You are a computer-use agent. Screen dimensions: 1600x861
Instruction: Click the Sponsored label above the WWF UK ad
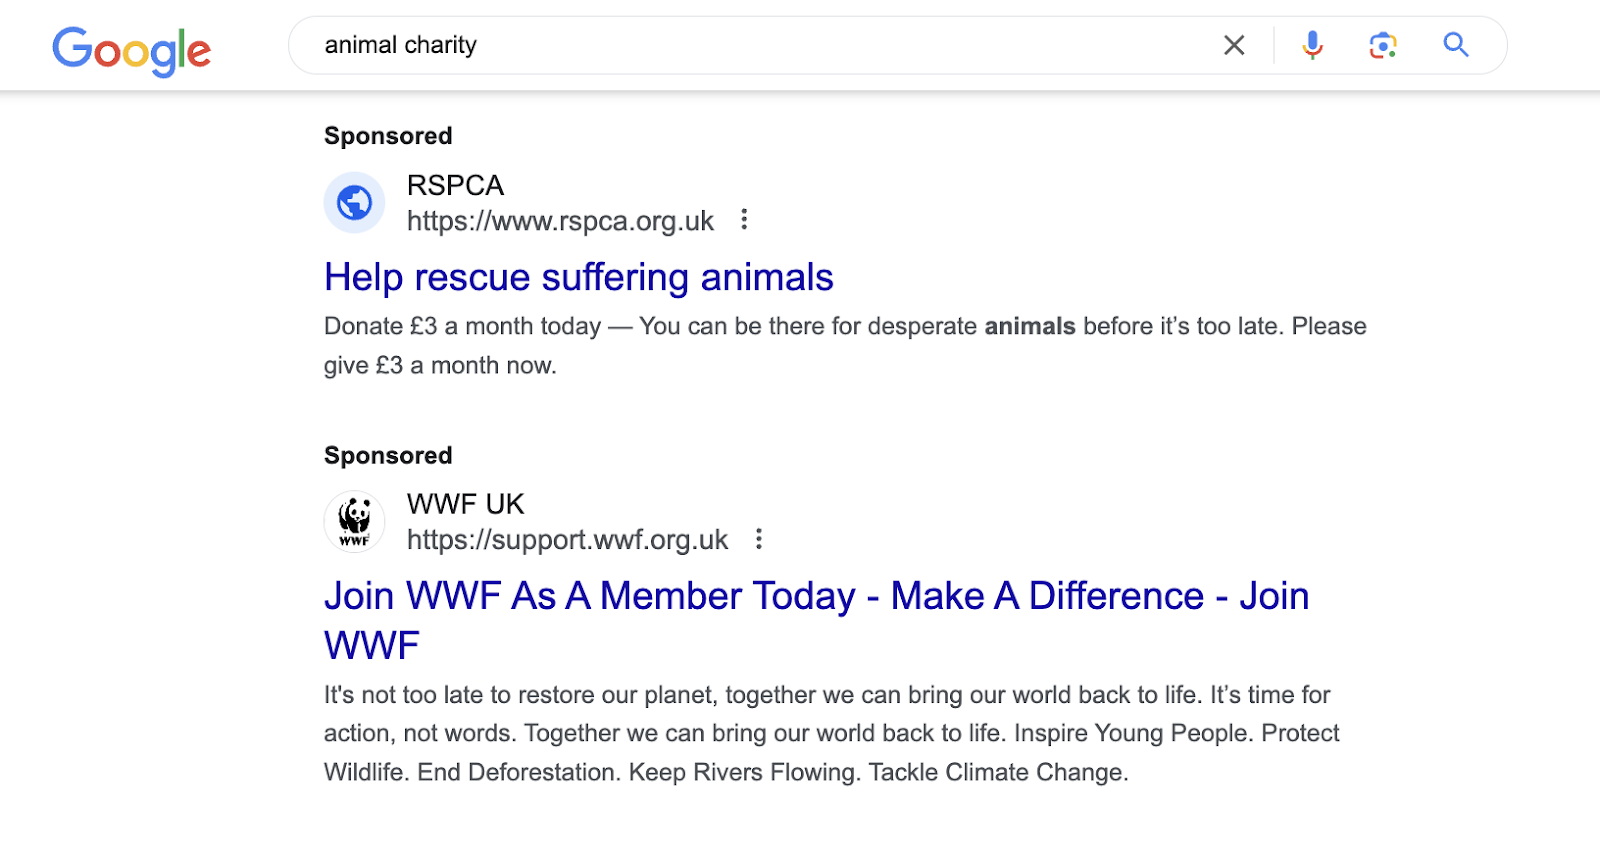tap(388, 456)
